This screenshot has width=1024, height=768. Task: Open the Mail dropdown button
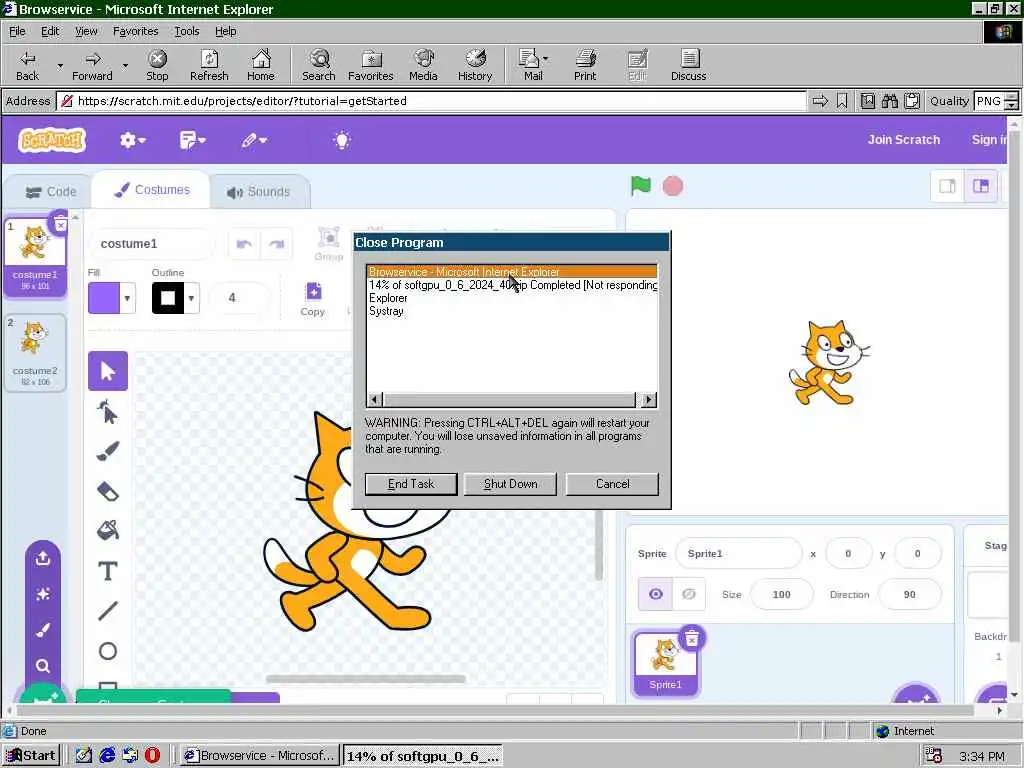(x=545, y=59)
